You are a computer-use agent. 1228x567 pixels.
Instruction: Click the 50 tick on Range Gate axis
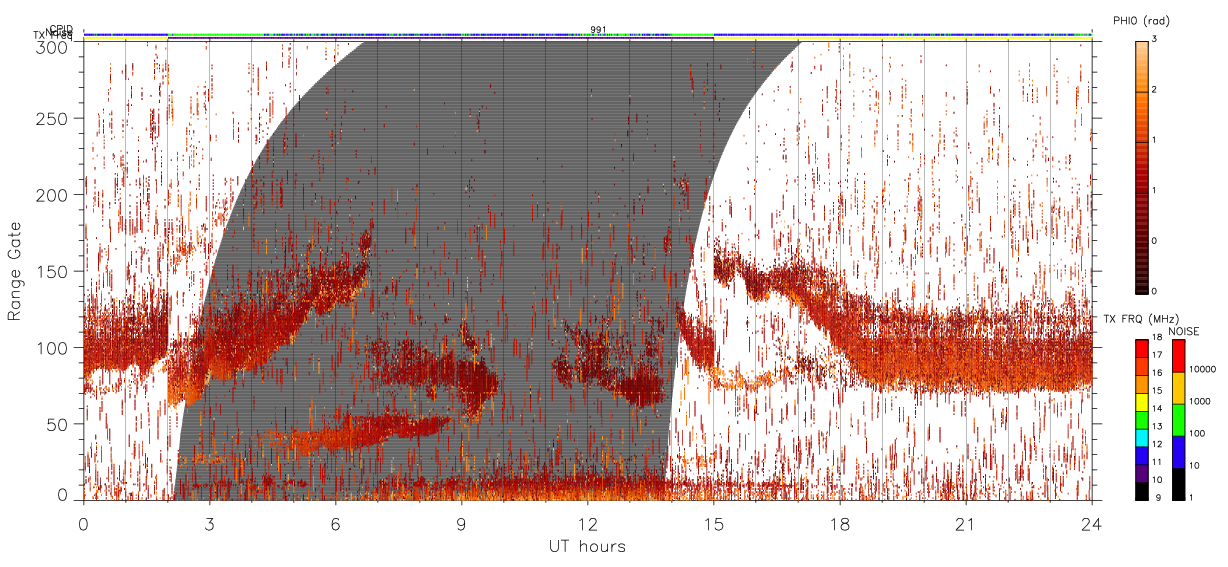[59, 424]
